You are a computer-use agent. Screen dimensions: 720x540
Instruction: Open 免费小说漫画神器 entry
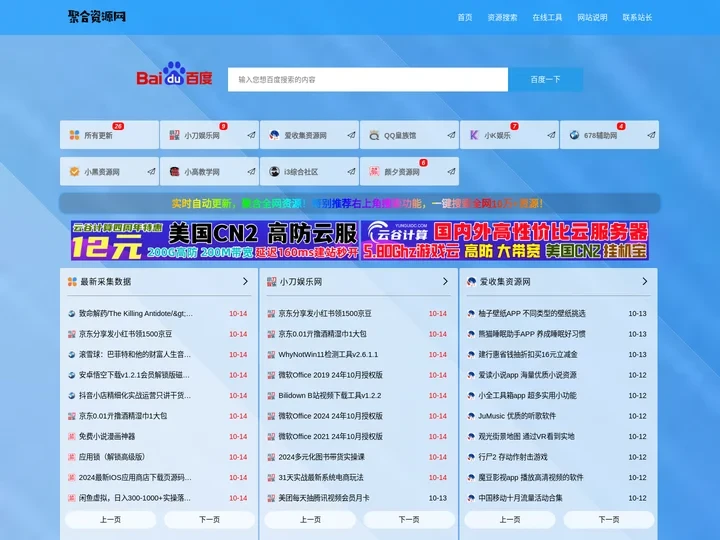click(107, 436)
